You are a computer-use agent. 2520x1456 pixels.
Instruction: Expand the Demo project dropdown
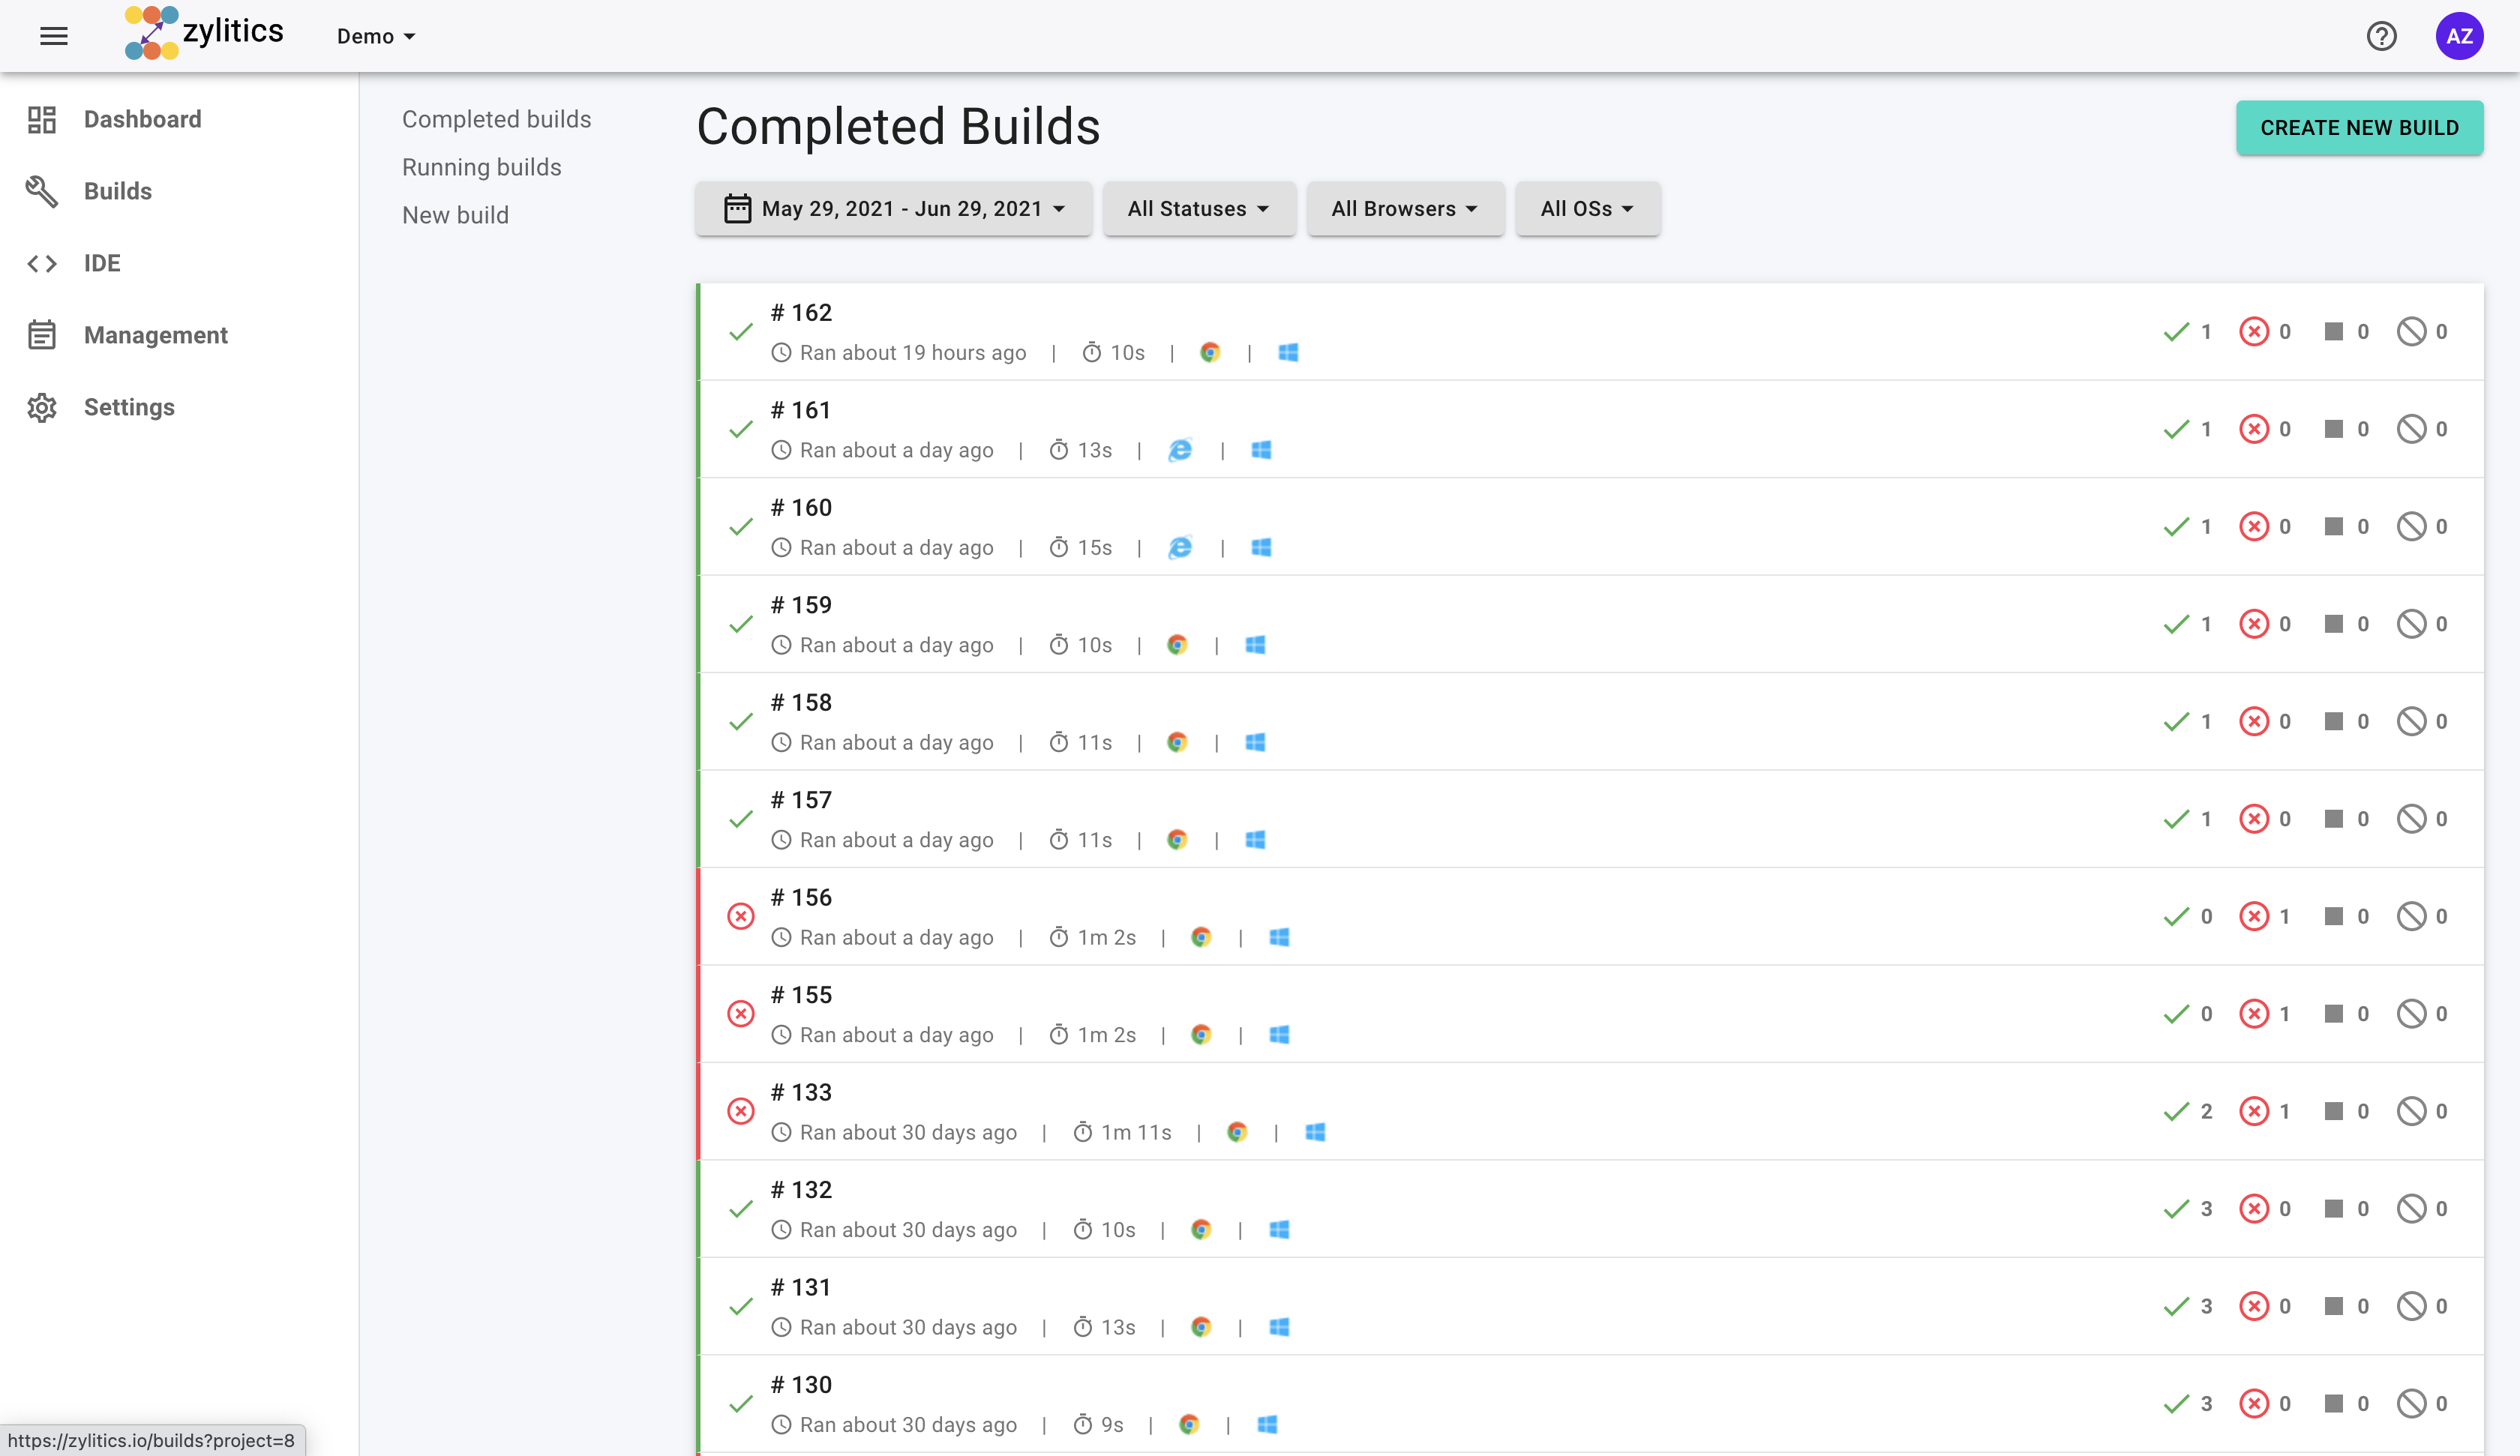[x=376, y=36]
